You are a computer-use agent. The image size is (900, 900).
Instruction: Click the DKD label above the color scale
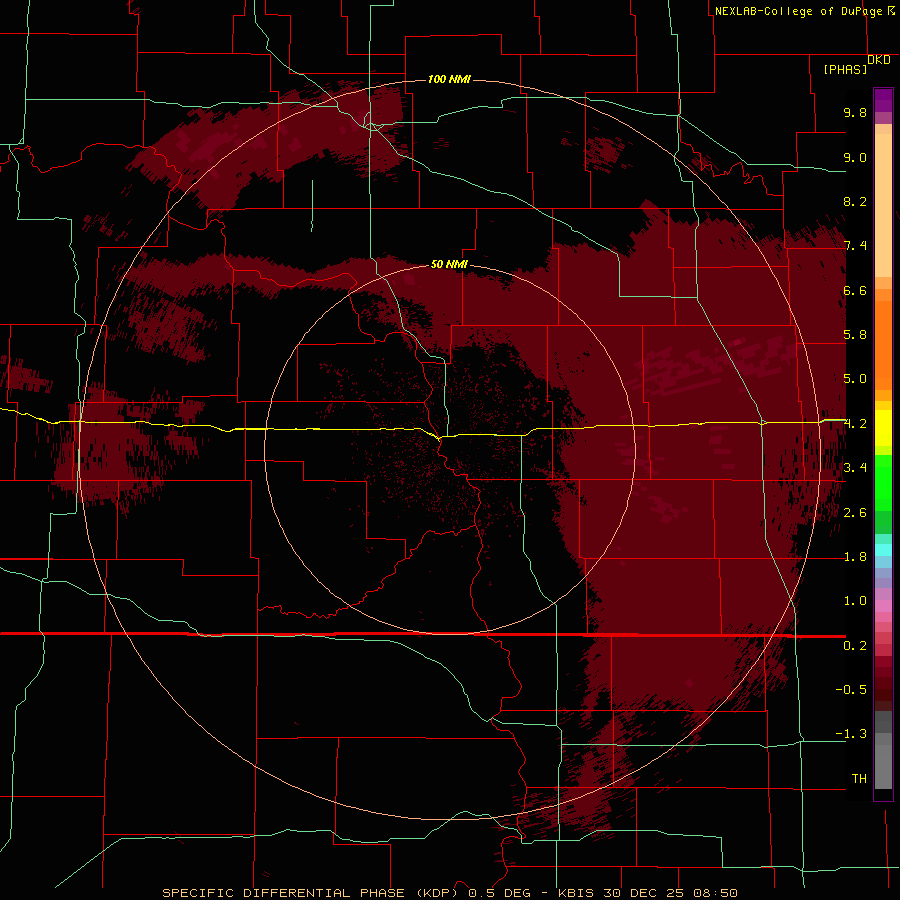coord(879,60)
